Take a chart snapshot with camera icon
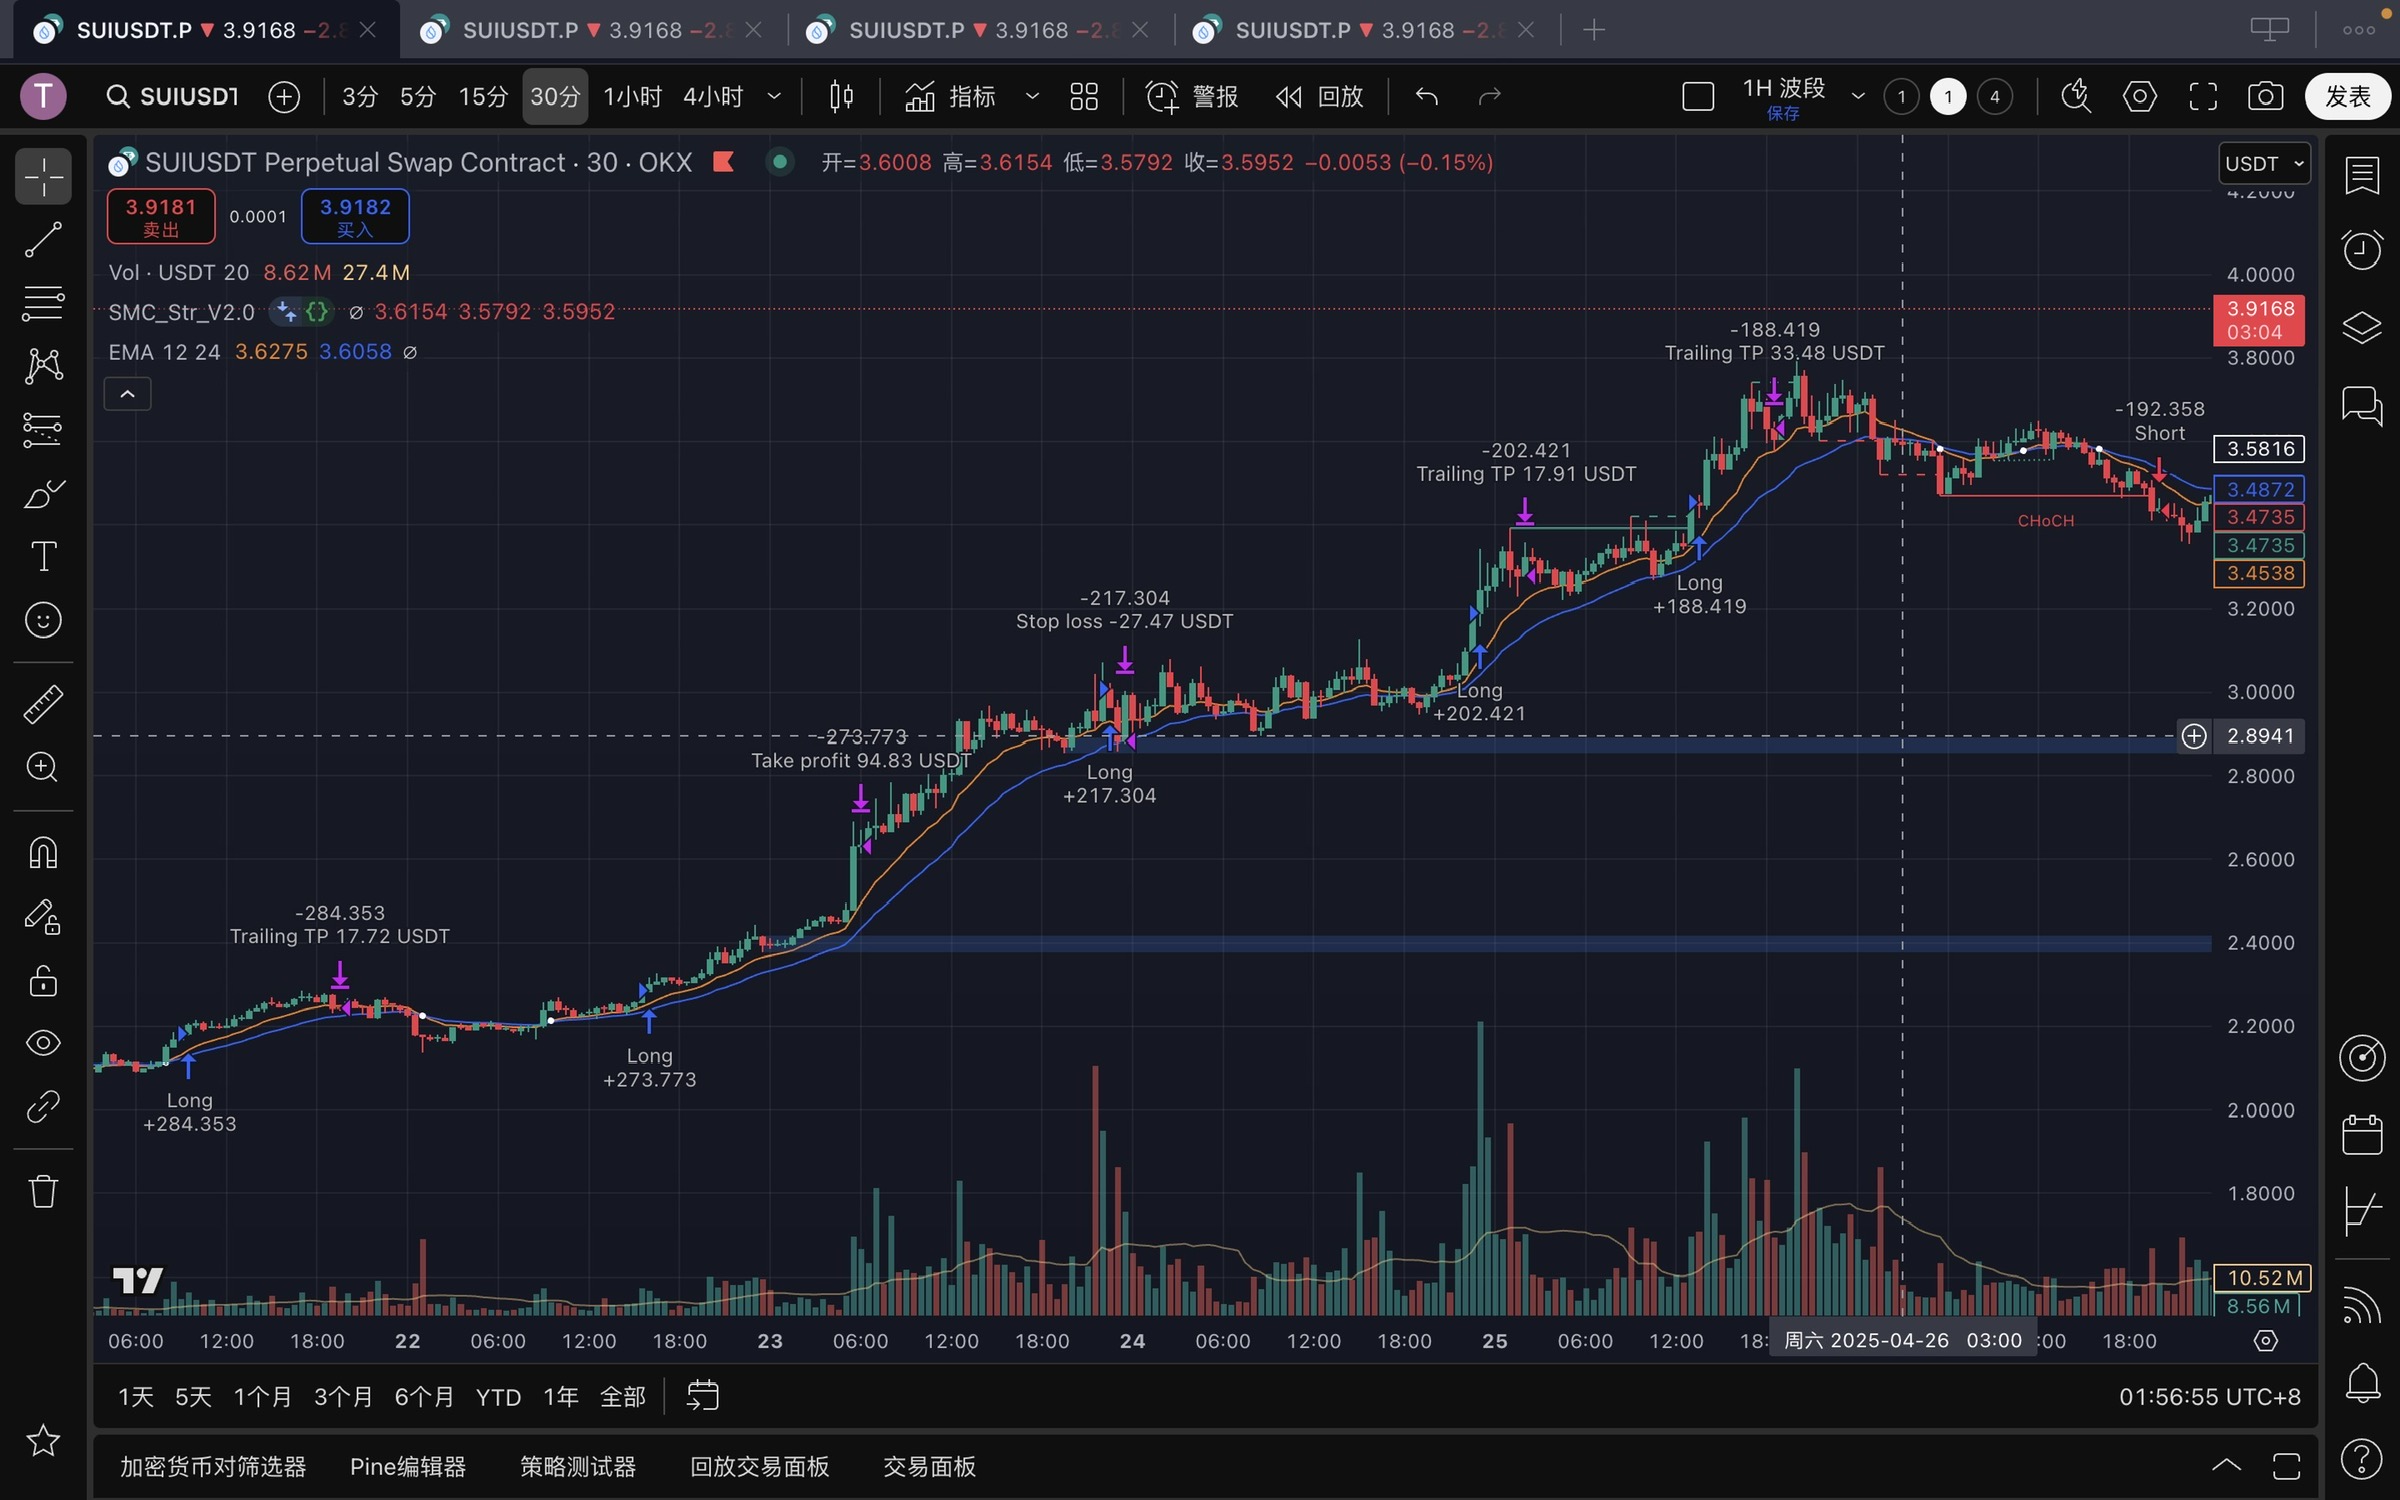 2265,97
